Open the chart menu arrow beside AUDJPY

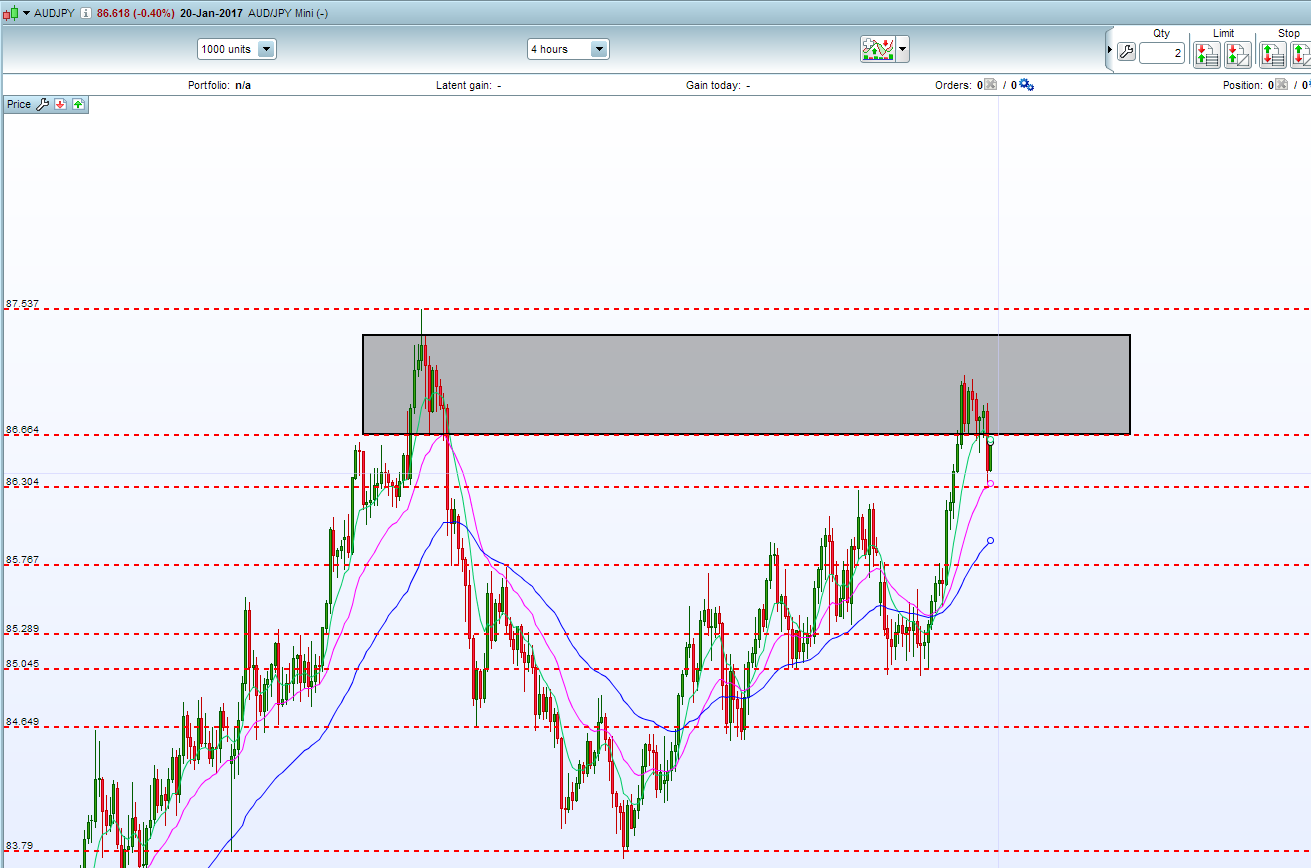point(25,13)
